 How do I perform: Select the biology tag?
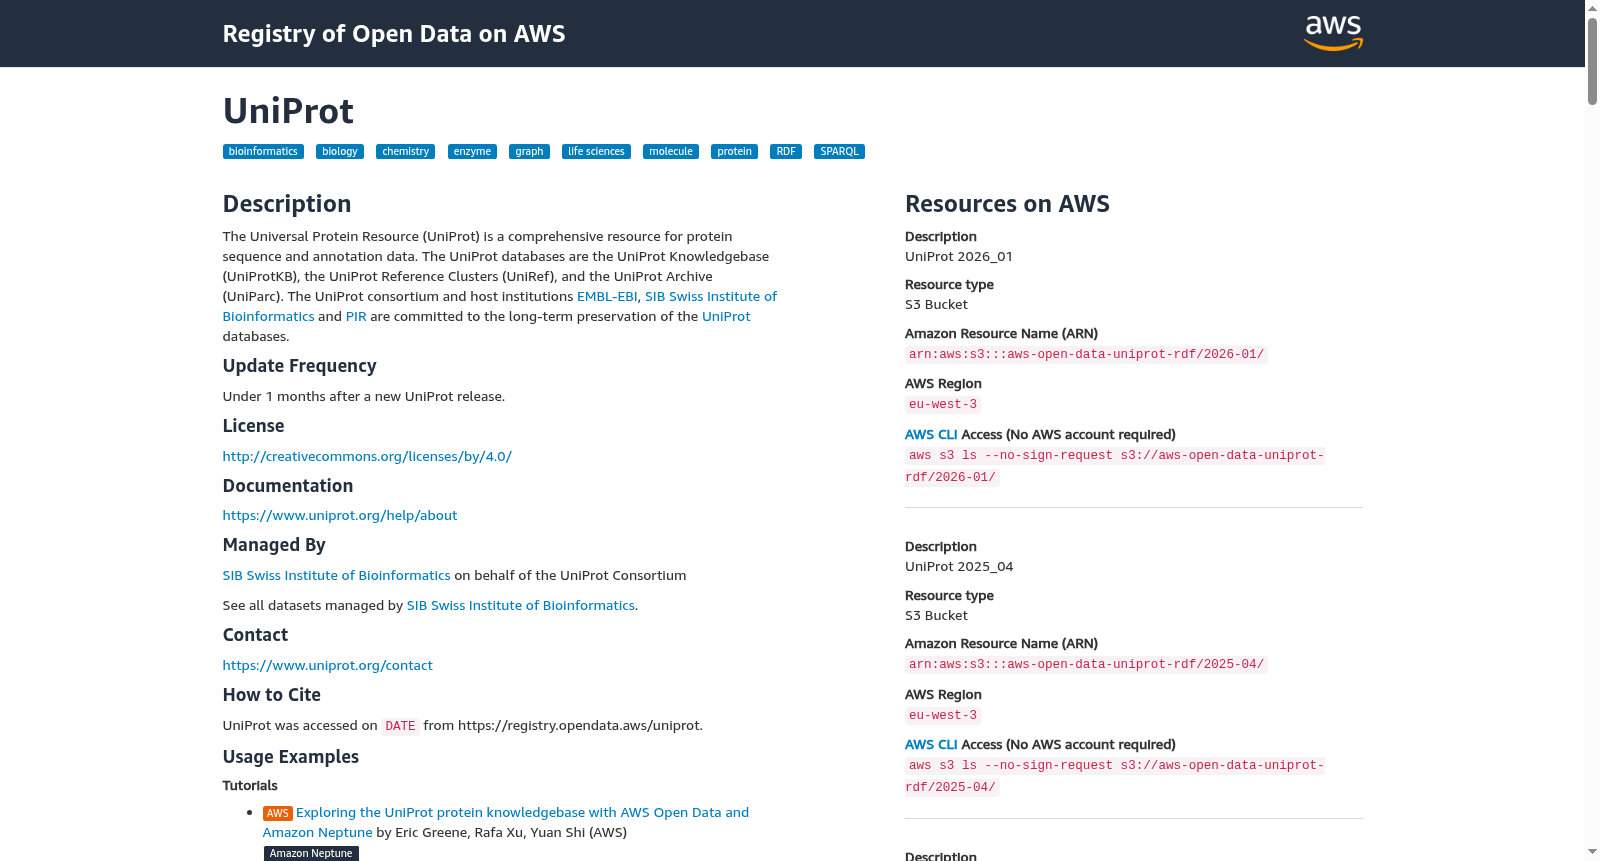click(x=340, y=152)
